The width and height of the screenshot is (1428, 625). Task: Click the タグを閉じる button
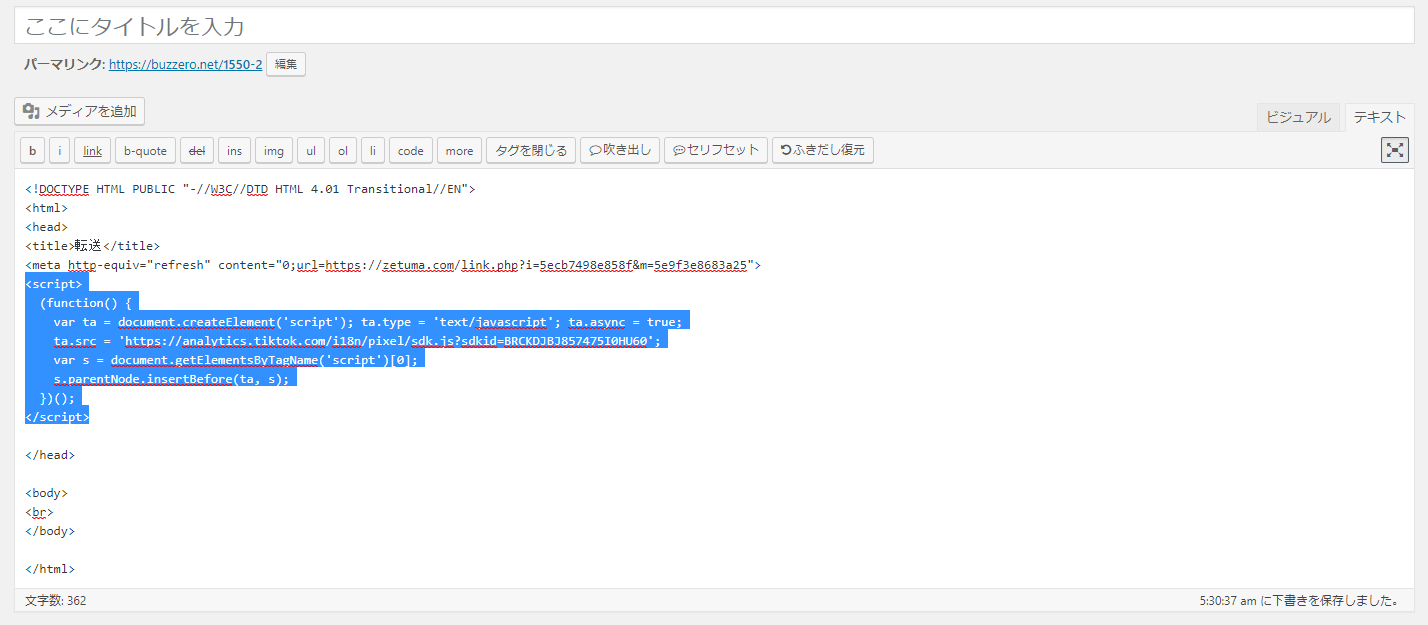(530, 151)
